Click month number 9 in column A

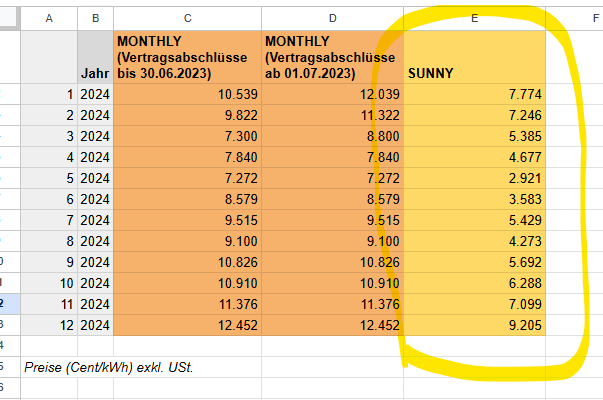(x=49, y=262)
